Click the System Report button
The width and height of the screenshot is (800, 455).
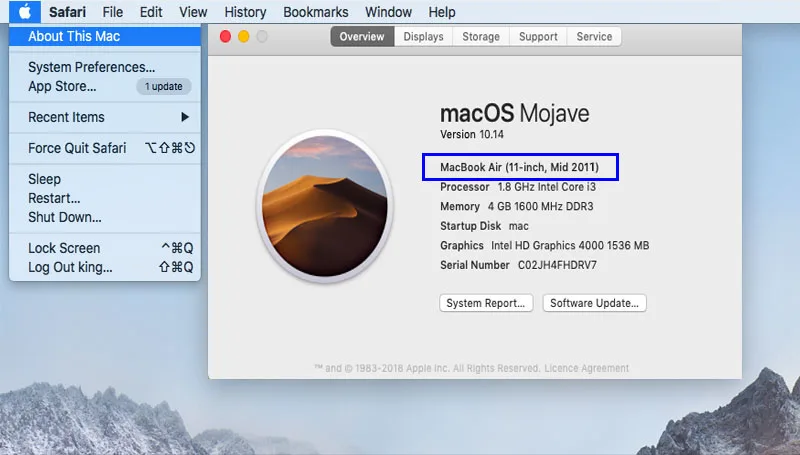coord(486,303)
